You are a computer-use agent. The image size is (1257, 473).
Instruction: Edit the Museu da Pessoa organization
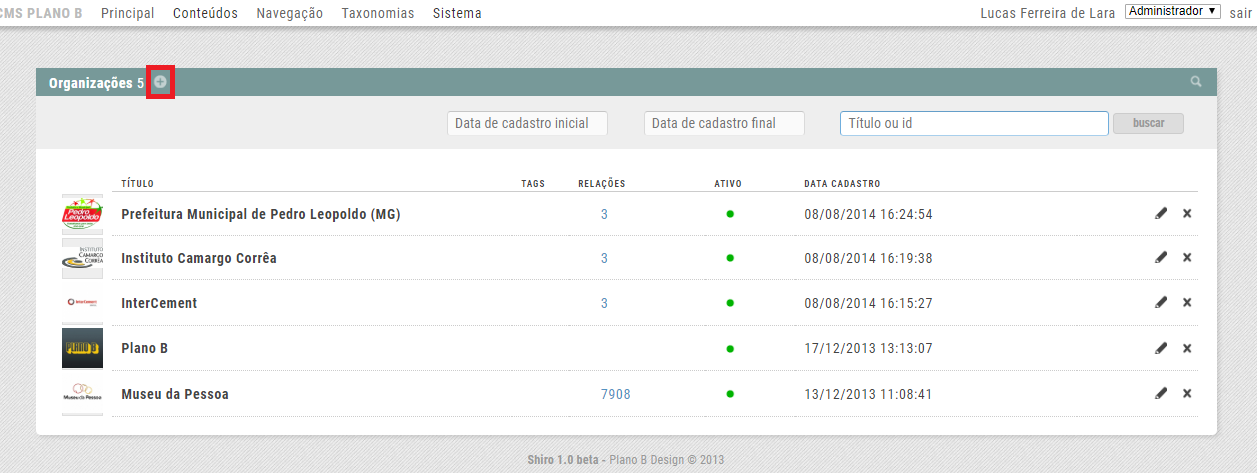(x=1161, y=393)
